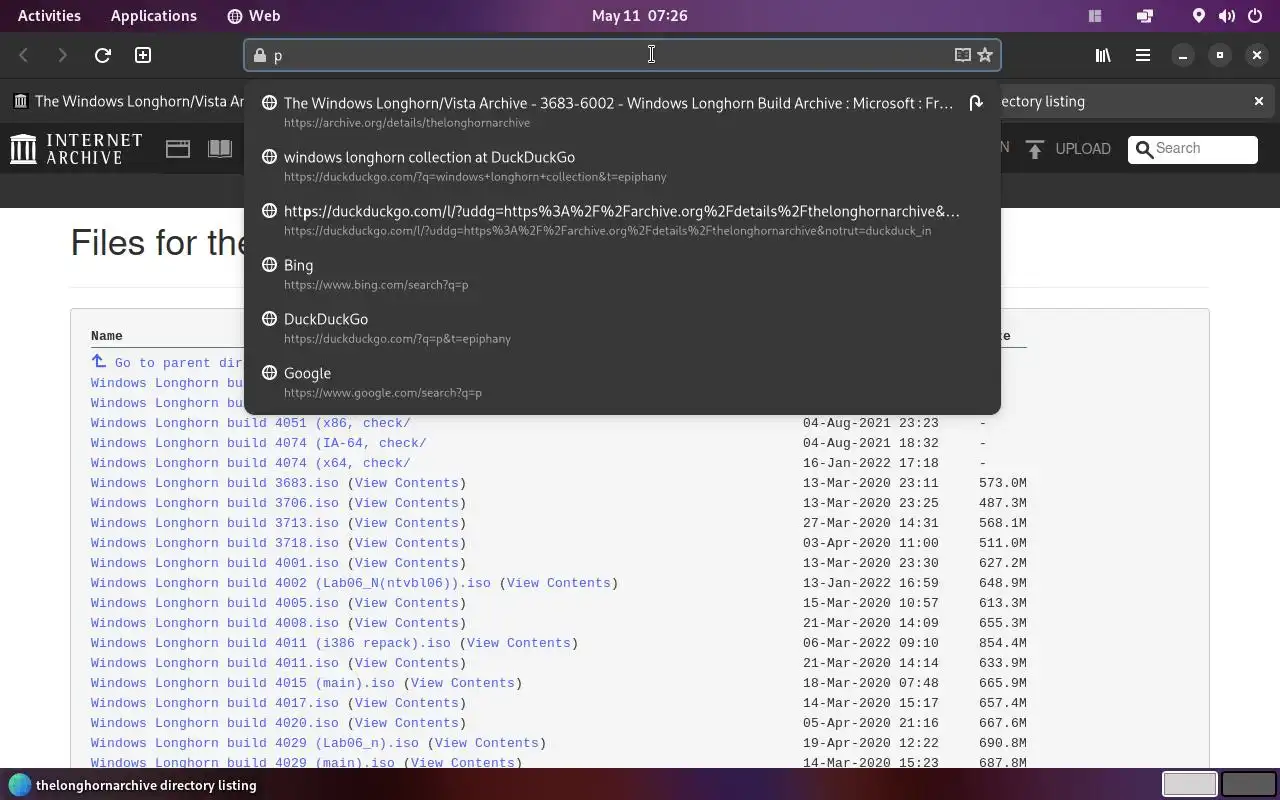Open Windows Longhorn build 4074 (x64, check/
Viewport: 1280px width, 800px height.
click(x=251, y=463)
